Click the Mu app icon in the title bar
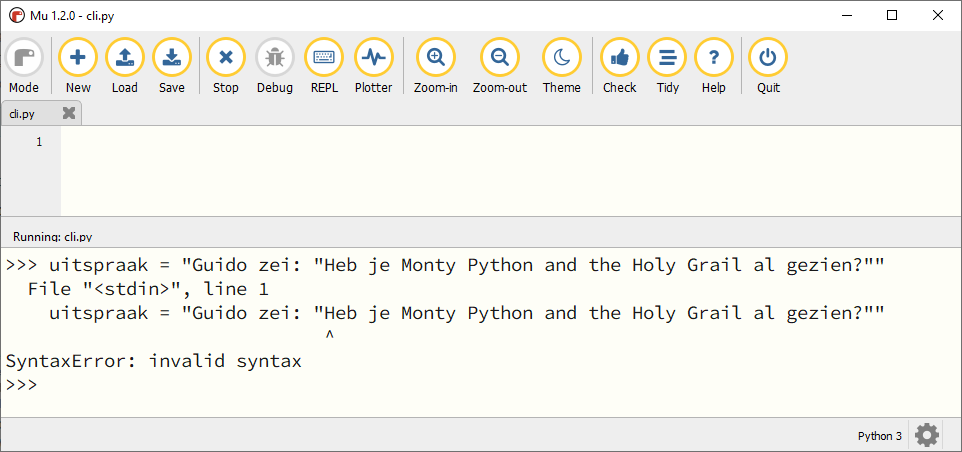 (17, 16)
